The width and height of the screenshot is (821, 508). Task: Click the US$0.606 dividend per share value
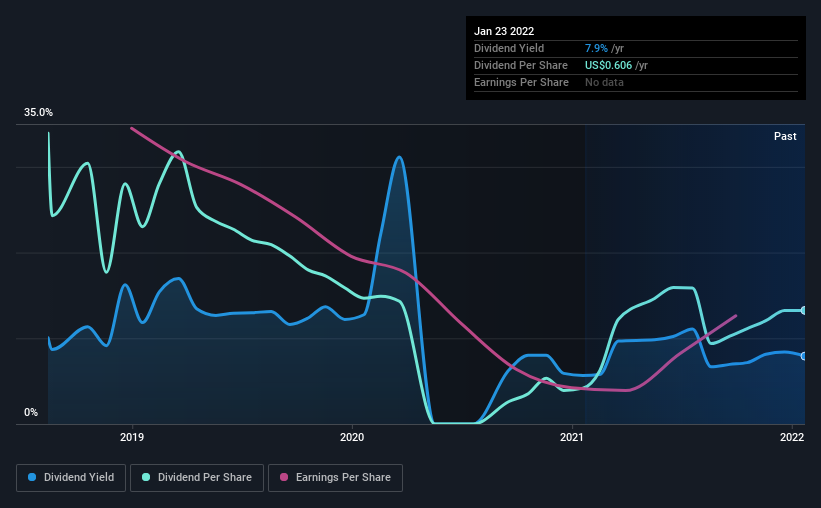(x=608, y=65)
